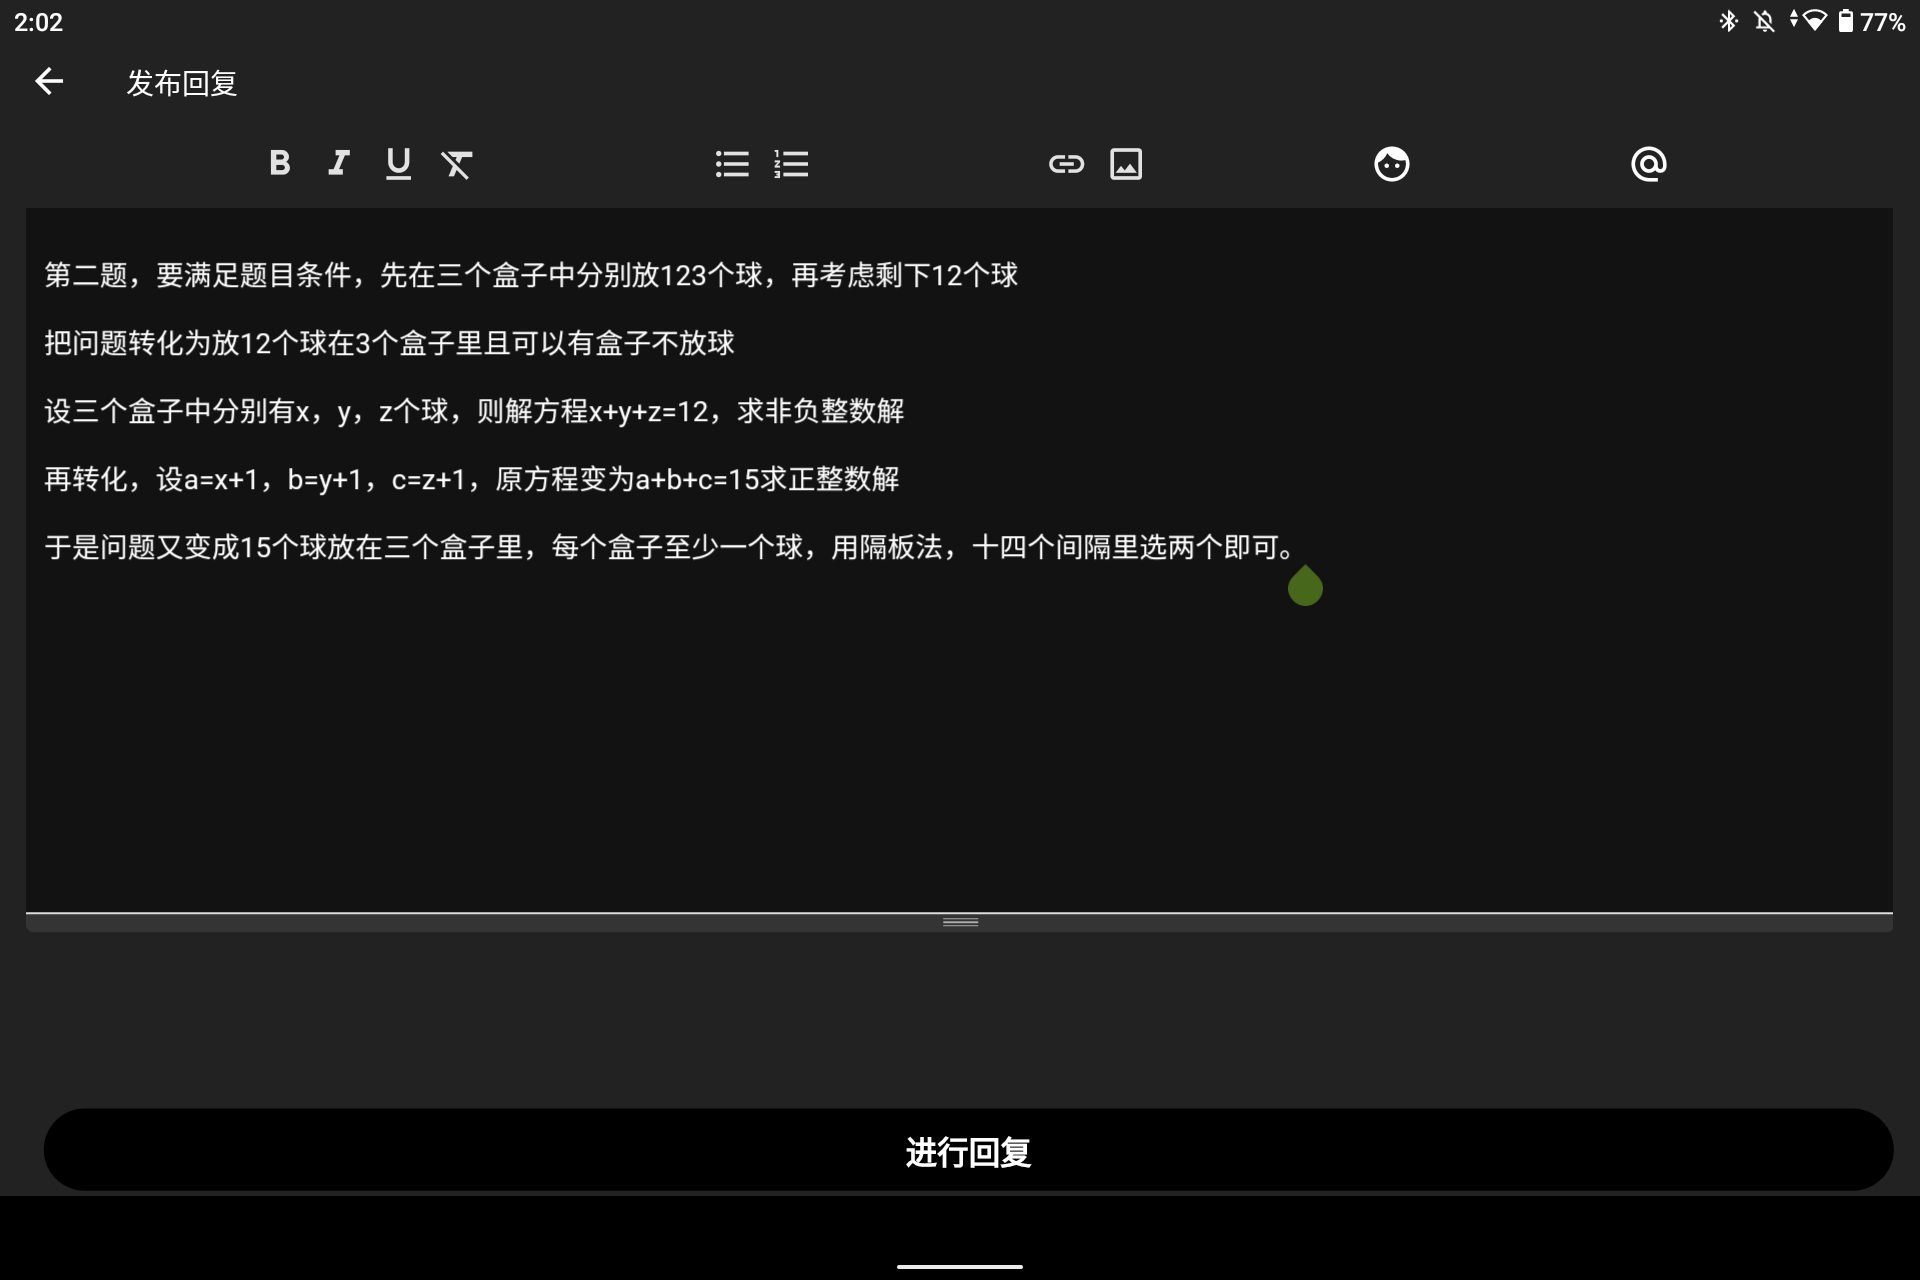Toggle underline formatting

[x=398, y=163]
